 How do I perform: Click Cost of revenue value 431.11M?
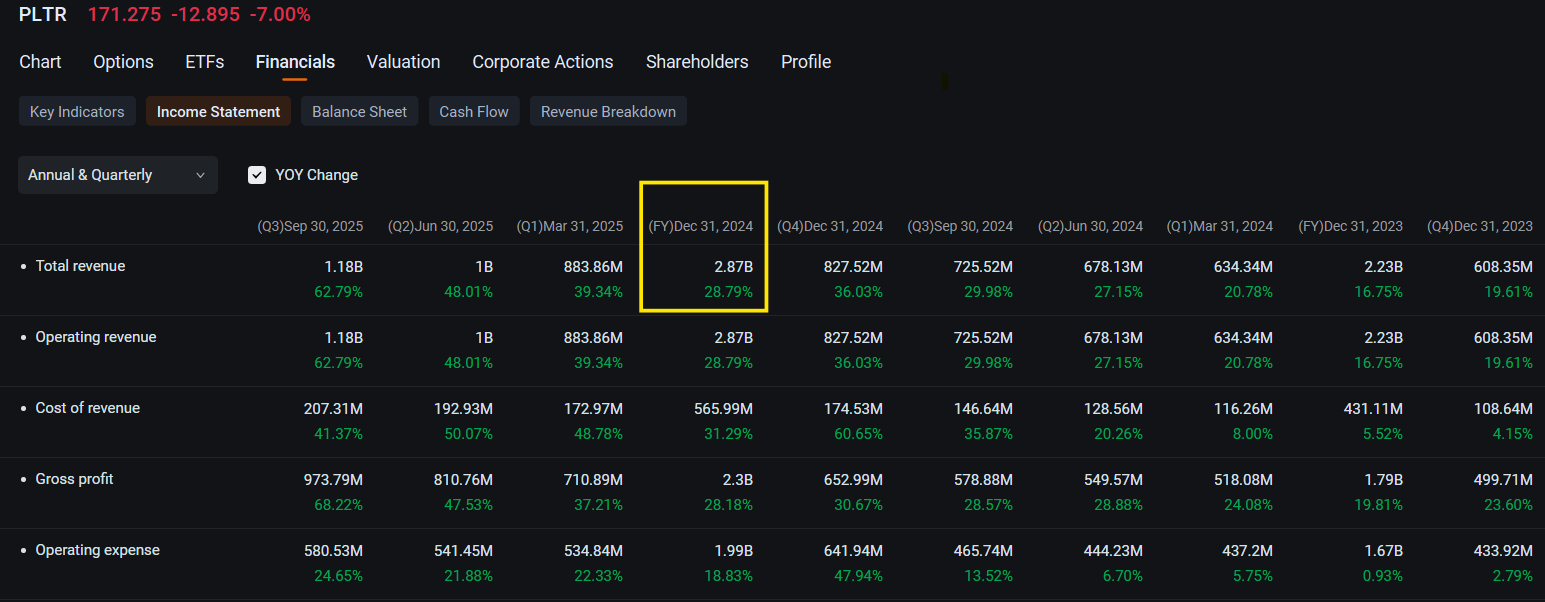point(1374,408)
